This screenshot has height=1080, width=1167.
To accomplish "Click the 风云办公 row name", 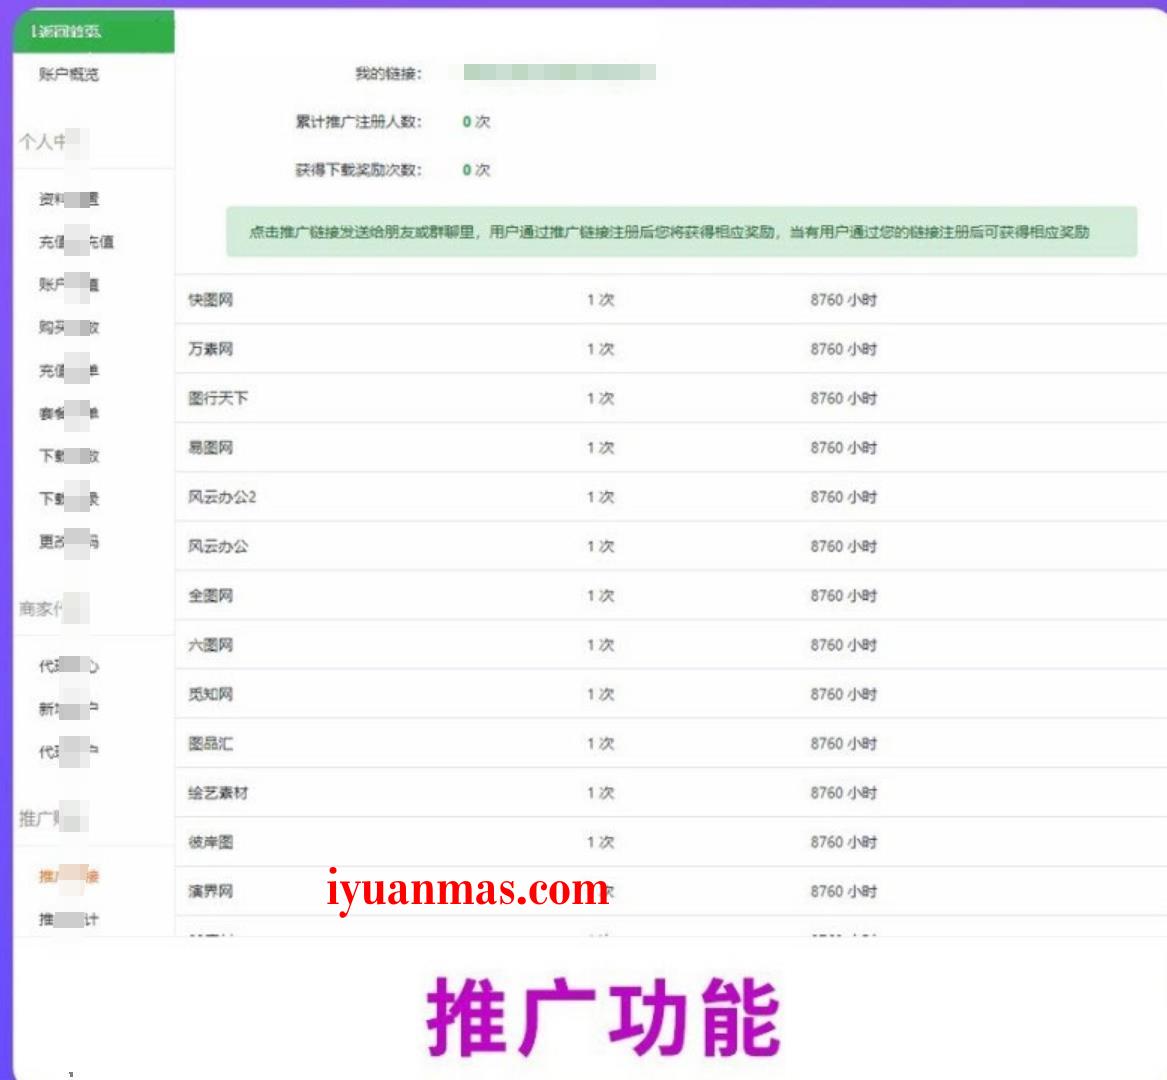I will pos(218,546).
